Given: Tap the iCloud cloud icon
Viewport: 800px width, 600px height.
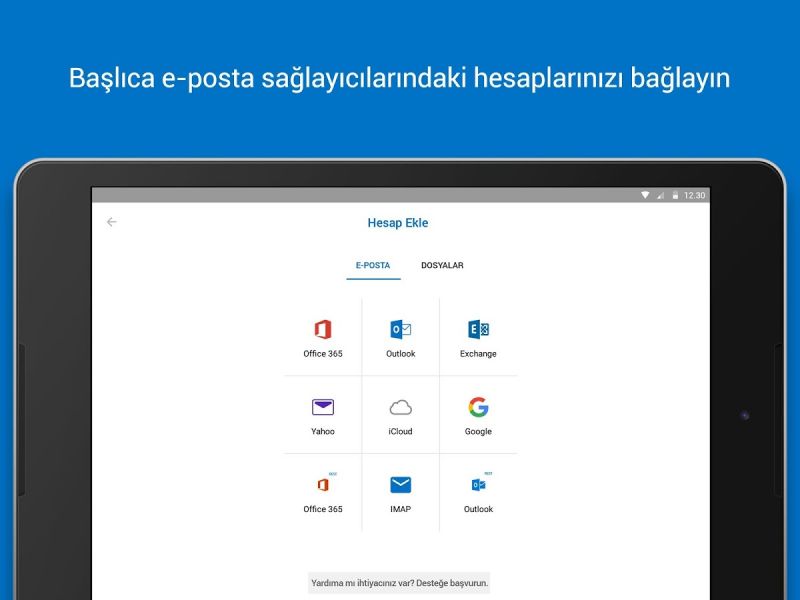Looking at the screenshot, I should 401,407.
